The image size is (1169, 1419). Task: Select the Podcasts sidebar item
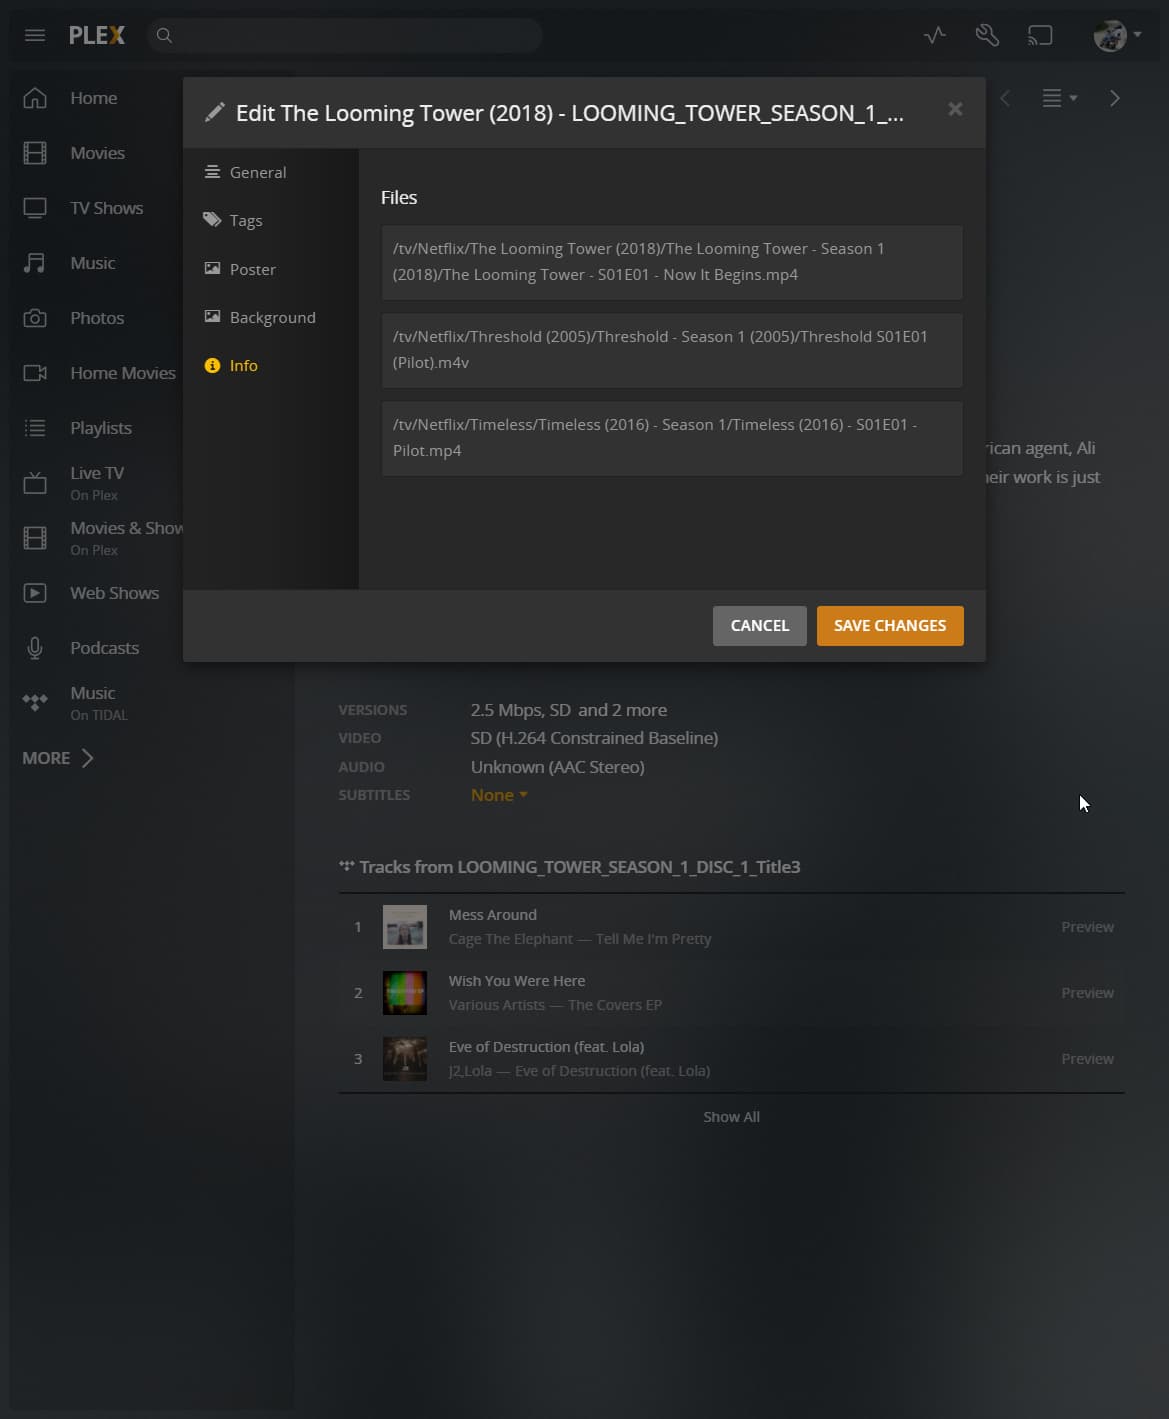click(104, 647)
